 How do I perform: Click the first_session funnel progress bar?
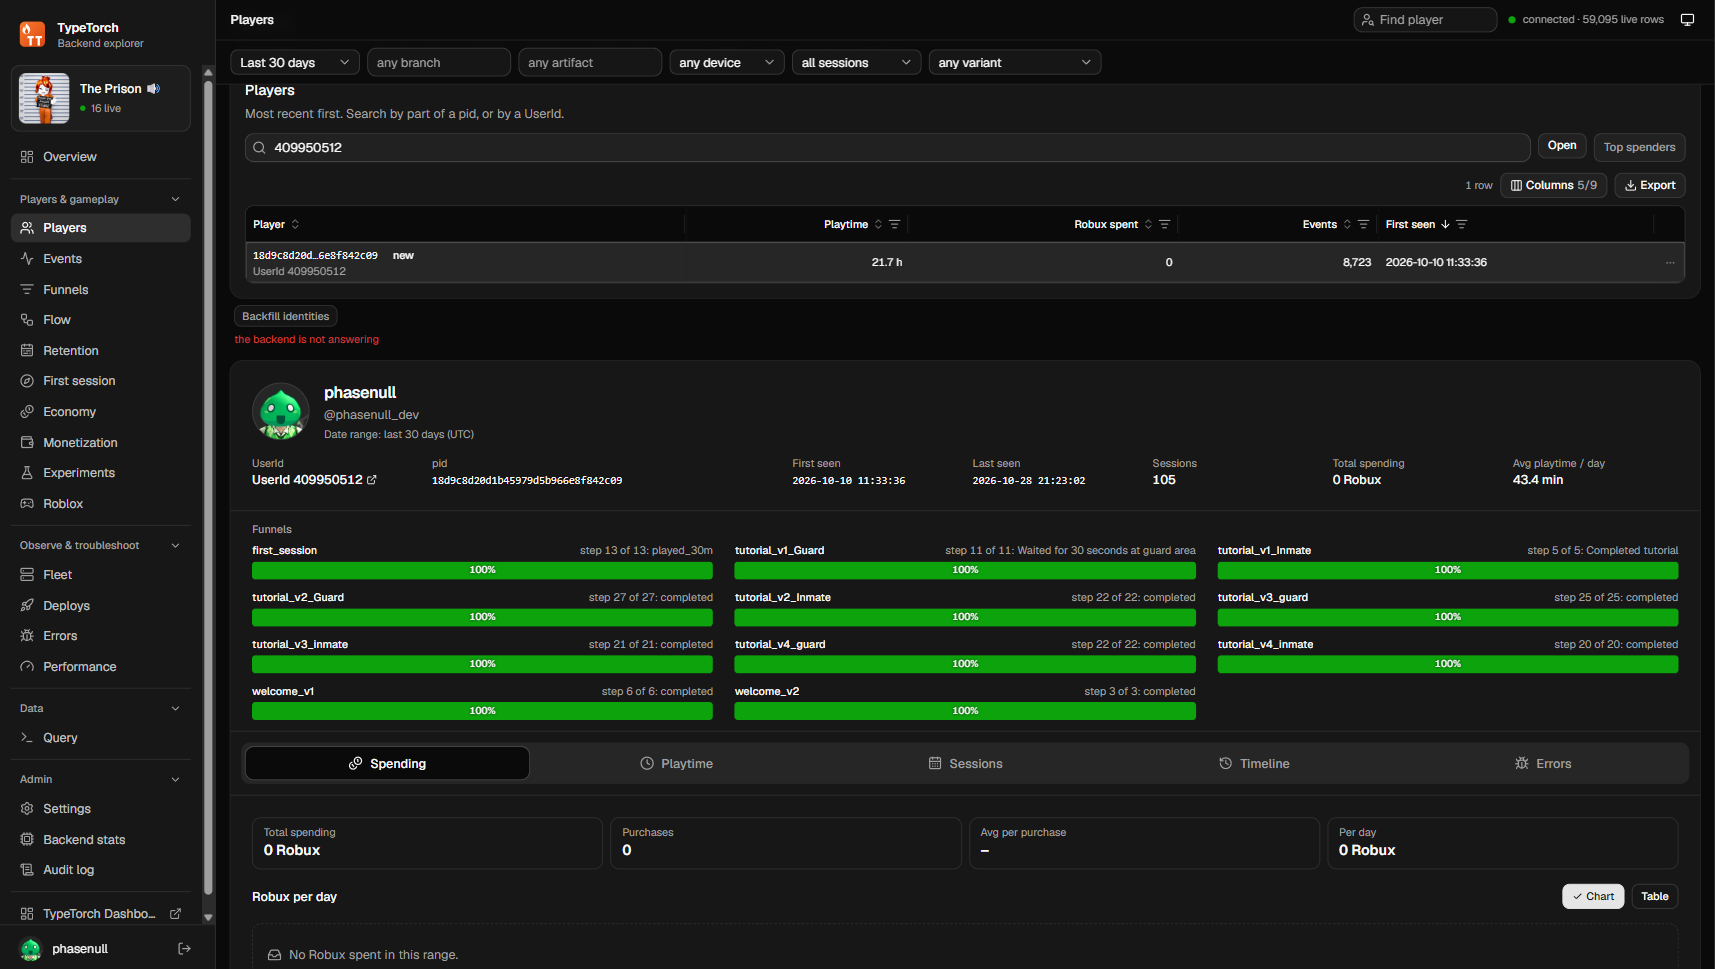point(482,570)
